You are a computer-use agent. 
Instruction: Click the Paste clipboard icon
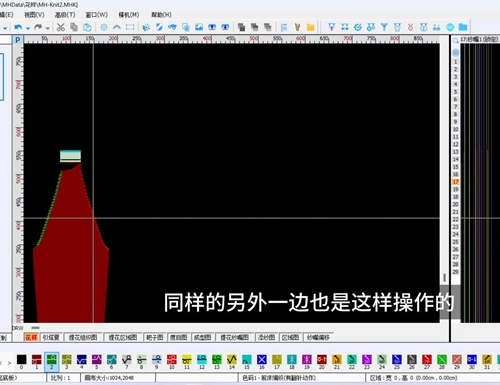(87, 27)
